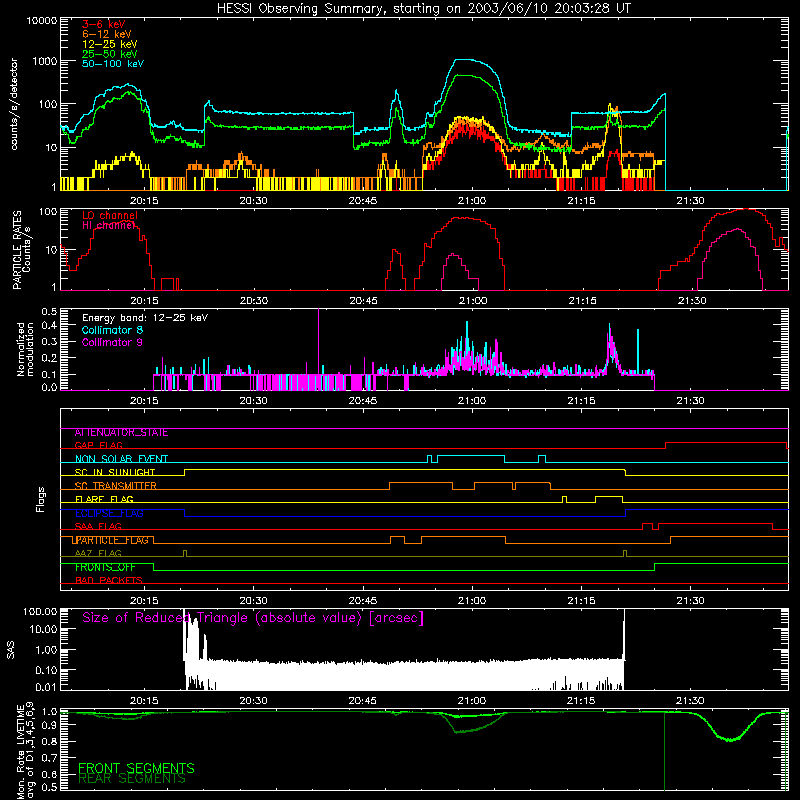
Task: Click the BAD_PACKETS flag label
Action: point(109,580)
